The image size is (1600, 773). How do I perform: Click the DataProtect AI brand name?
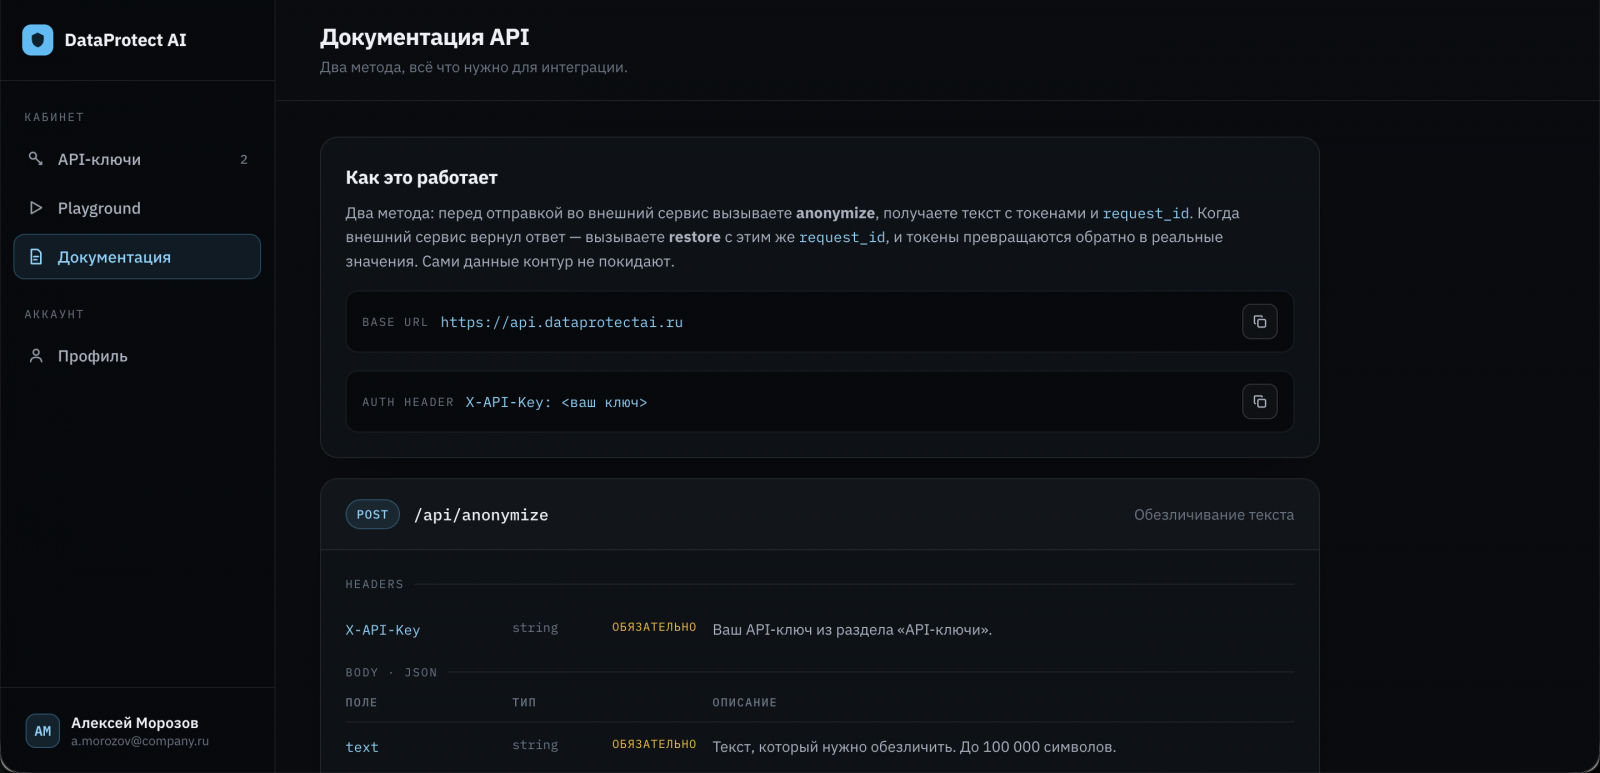tap(125, 40)
